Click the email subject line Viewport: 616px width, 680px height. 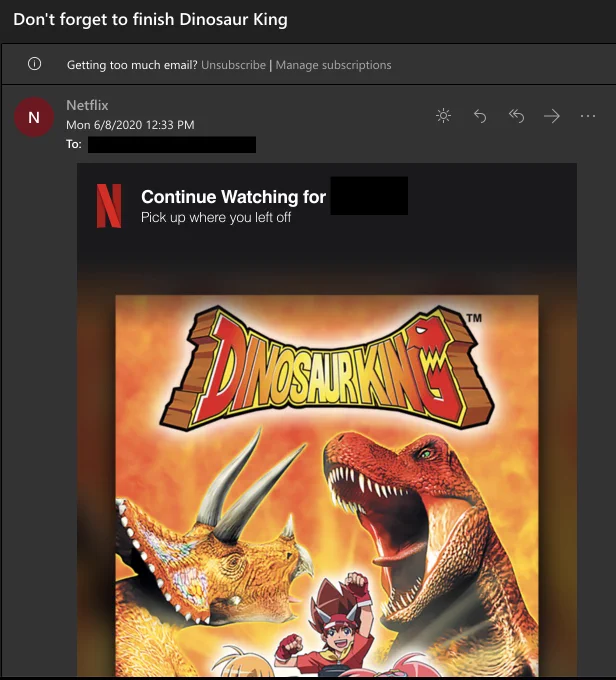(x=151, y=20)
